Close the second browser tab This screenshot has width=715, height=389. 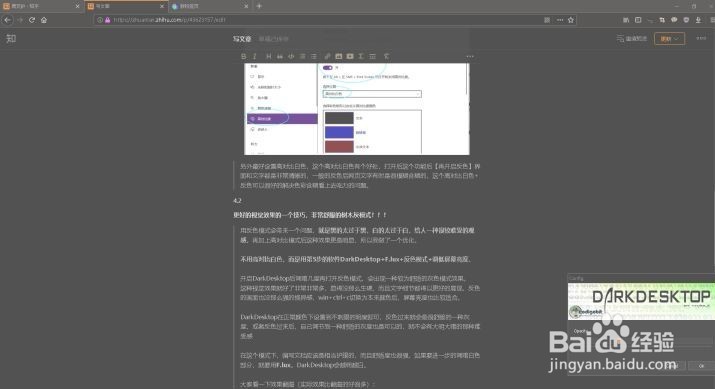(x=162, y=6)
